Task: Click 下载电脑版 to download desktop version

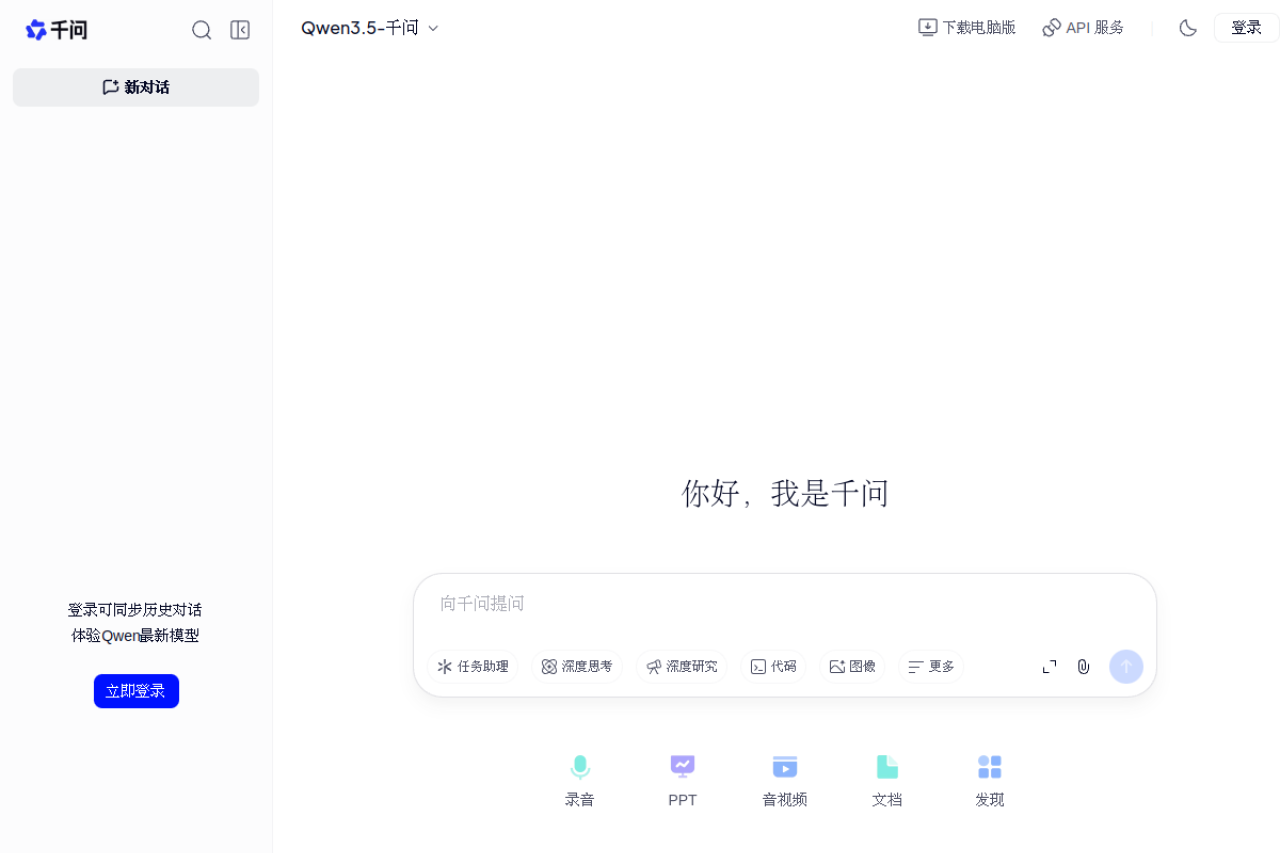Action: 965,27
